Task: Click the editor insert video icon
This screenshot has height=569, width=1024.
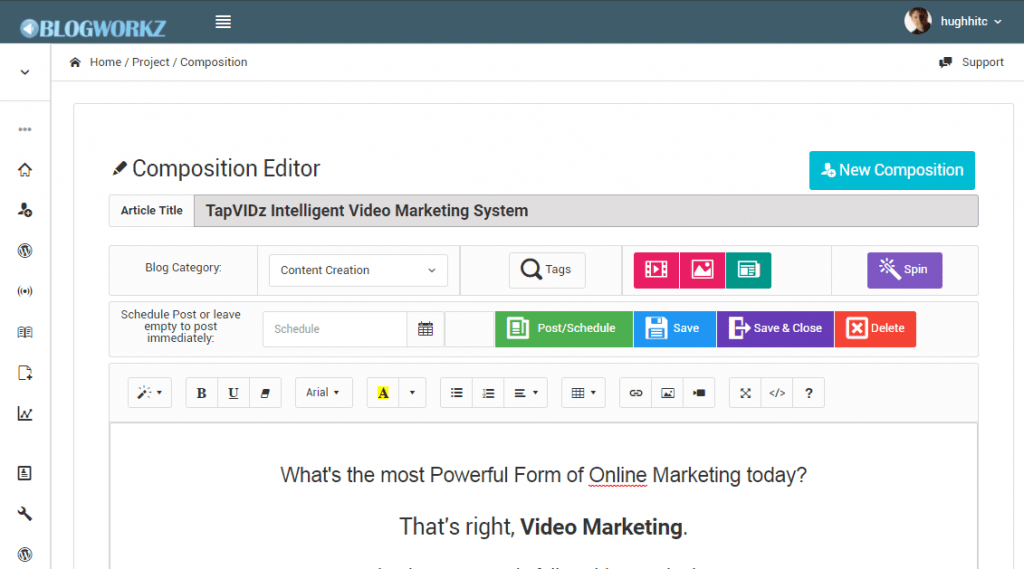Action: pyautogui.click(x=699, y=393)
